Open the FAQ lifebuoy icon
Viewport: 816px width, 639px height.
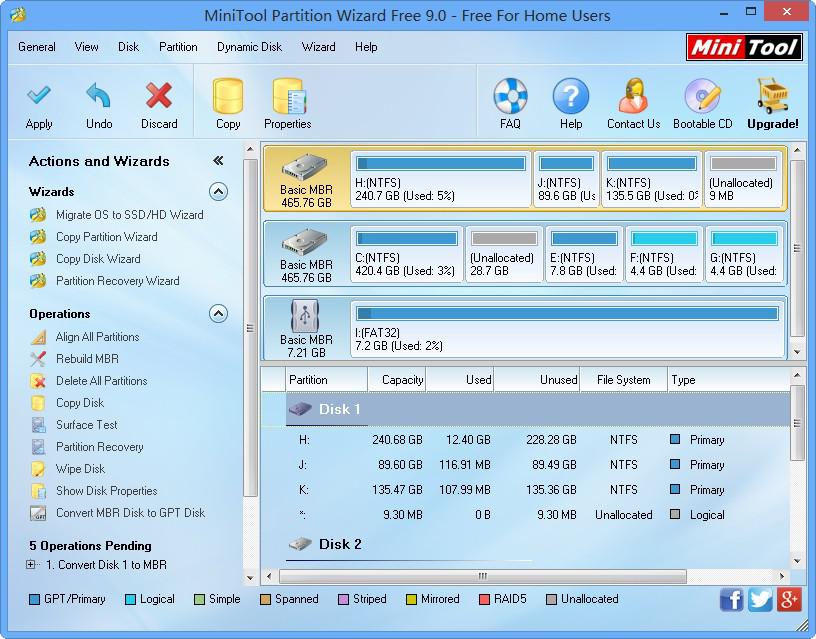510,96
